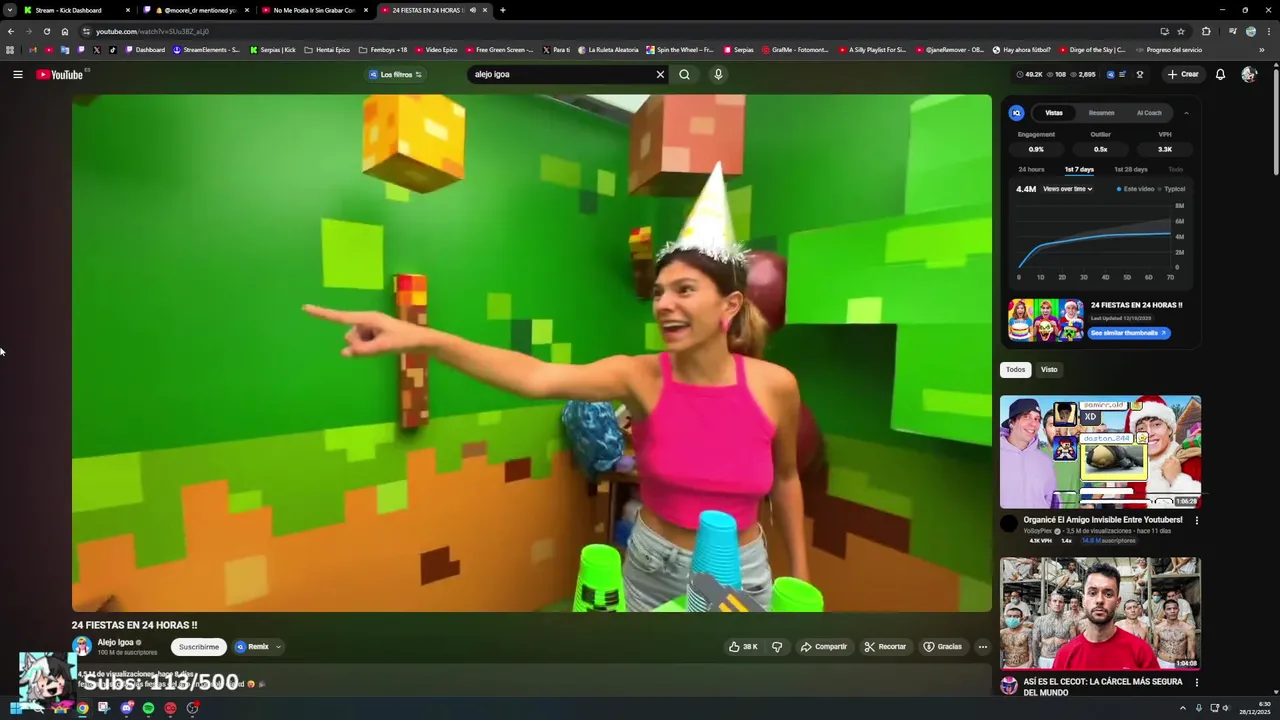The image size is (1280, 720).
Task: Toggle the Typical chart legend
Action: coord(1171,189)
